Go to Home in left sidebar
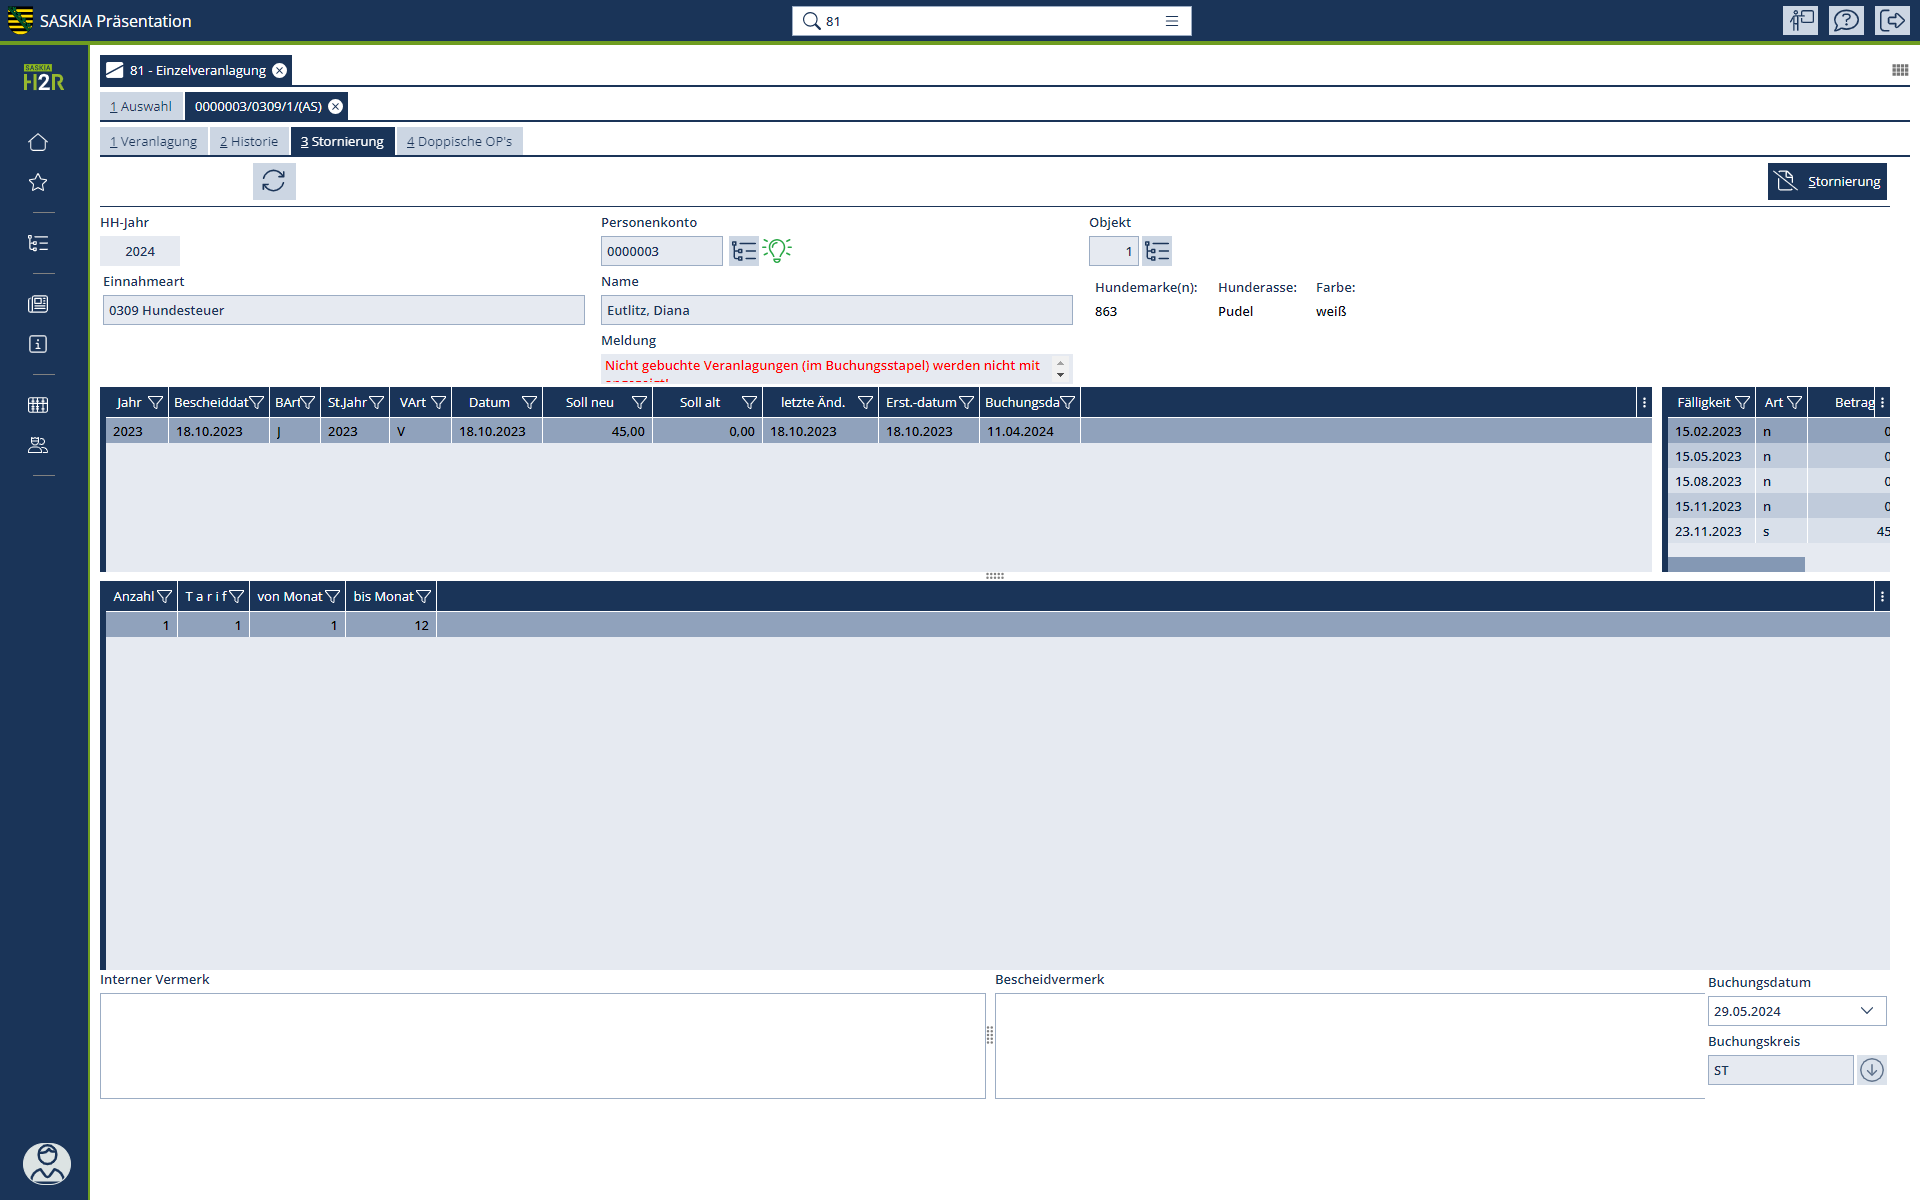 (x=38, y=142)
